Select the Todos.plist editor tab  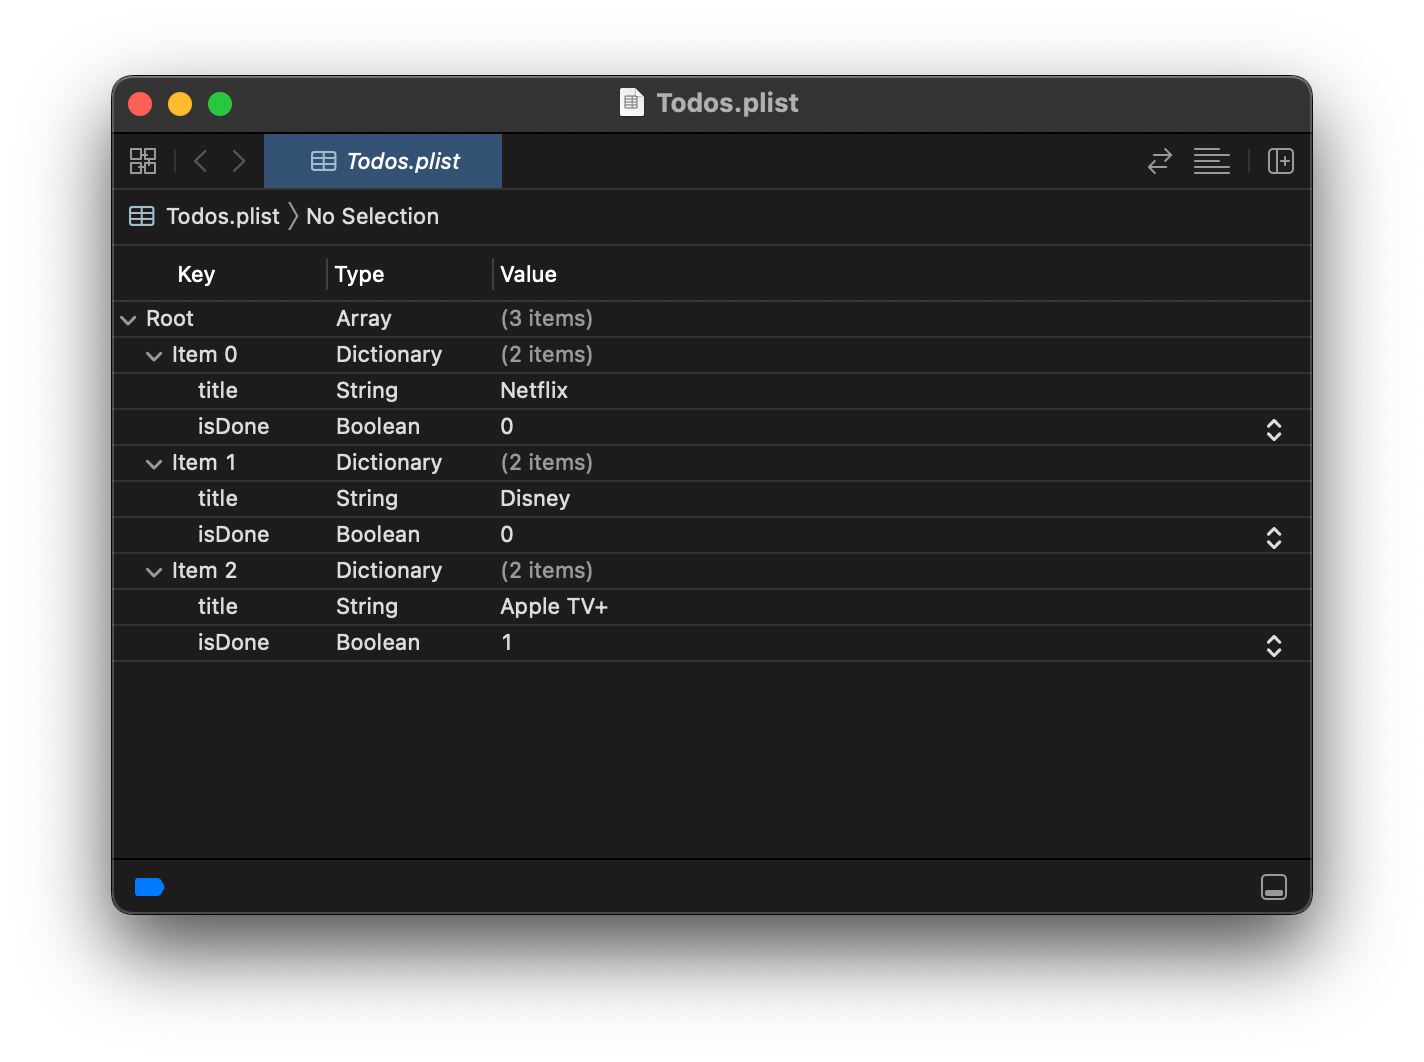tap(383, 161)
